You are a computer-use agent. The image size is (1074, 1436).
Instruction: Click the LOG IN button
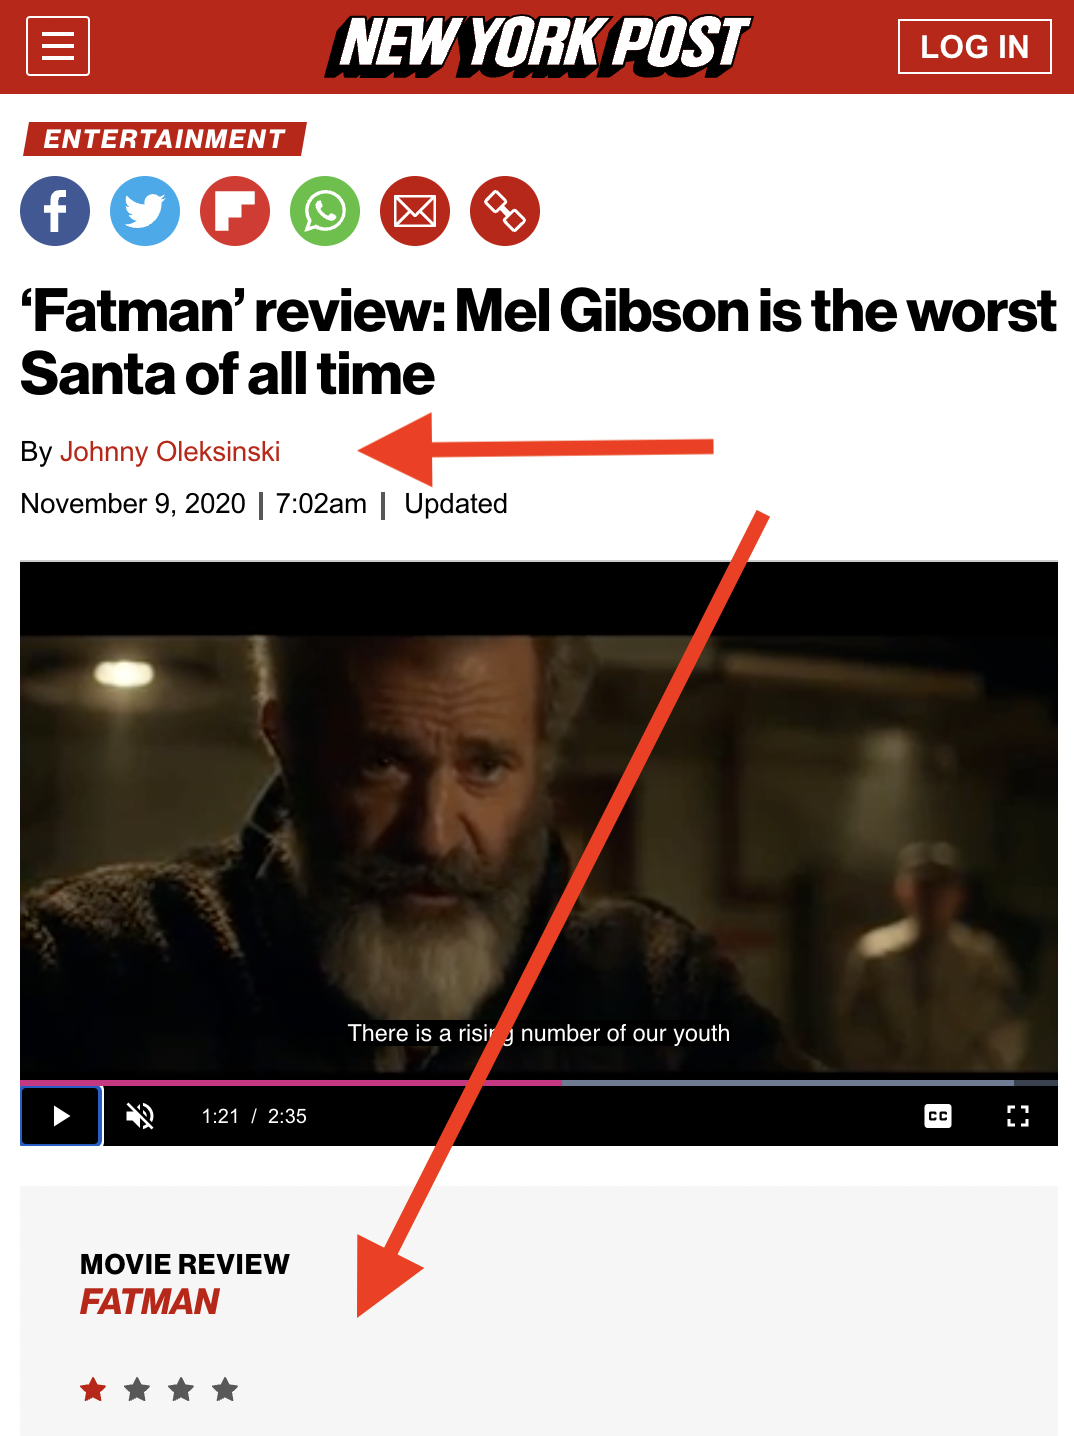click(x=975, y=46)
